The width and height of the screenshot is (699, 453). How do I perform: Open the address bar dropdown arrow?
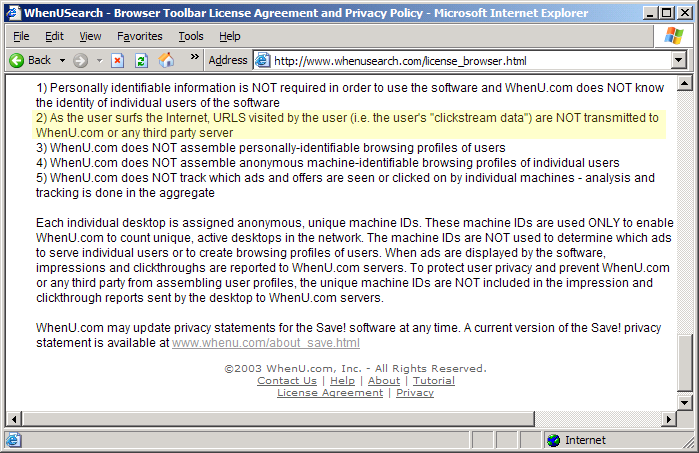click(678, 60)
